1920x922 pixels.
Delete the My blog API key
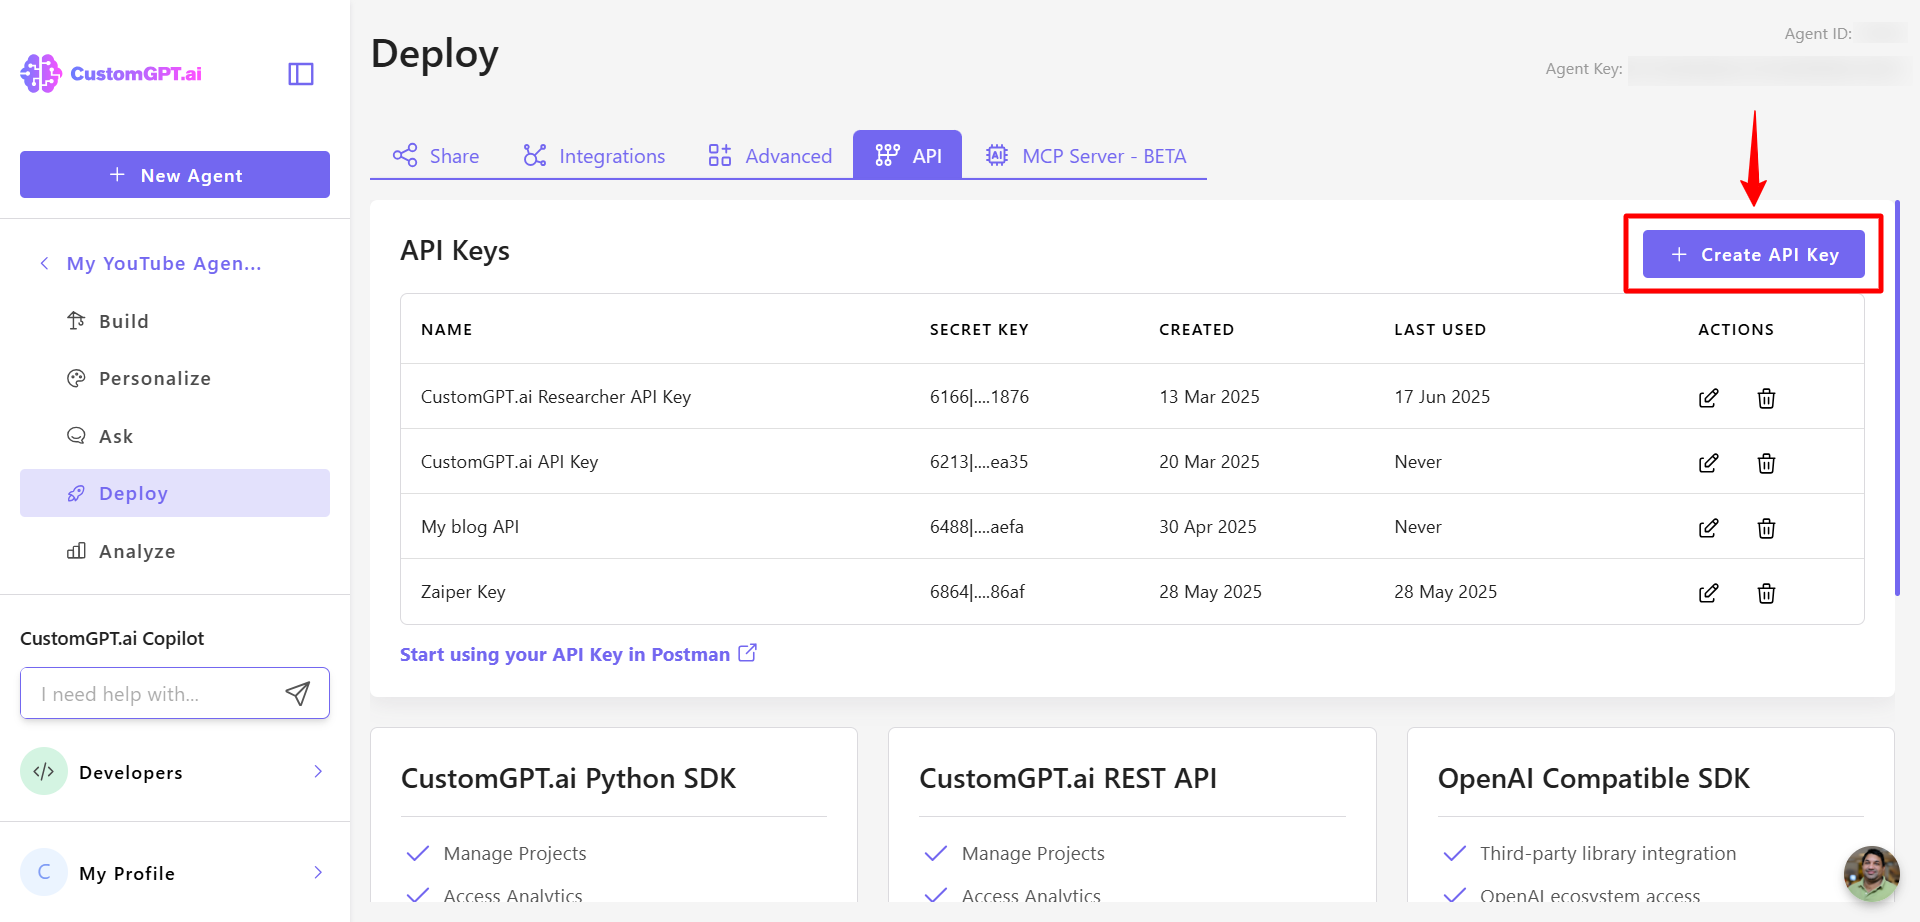(x=1767, y=528)
